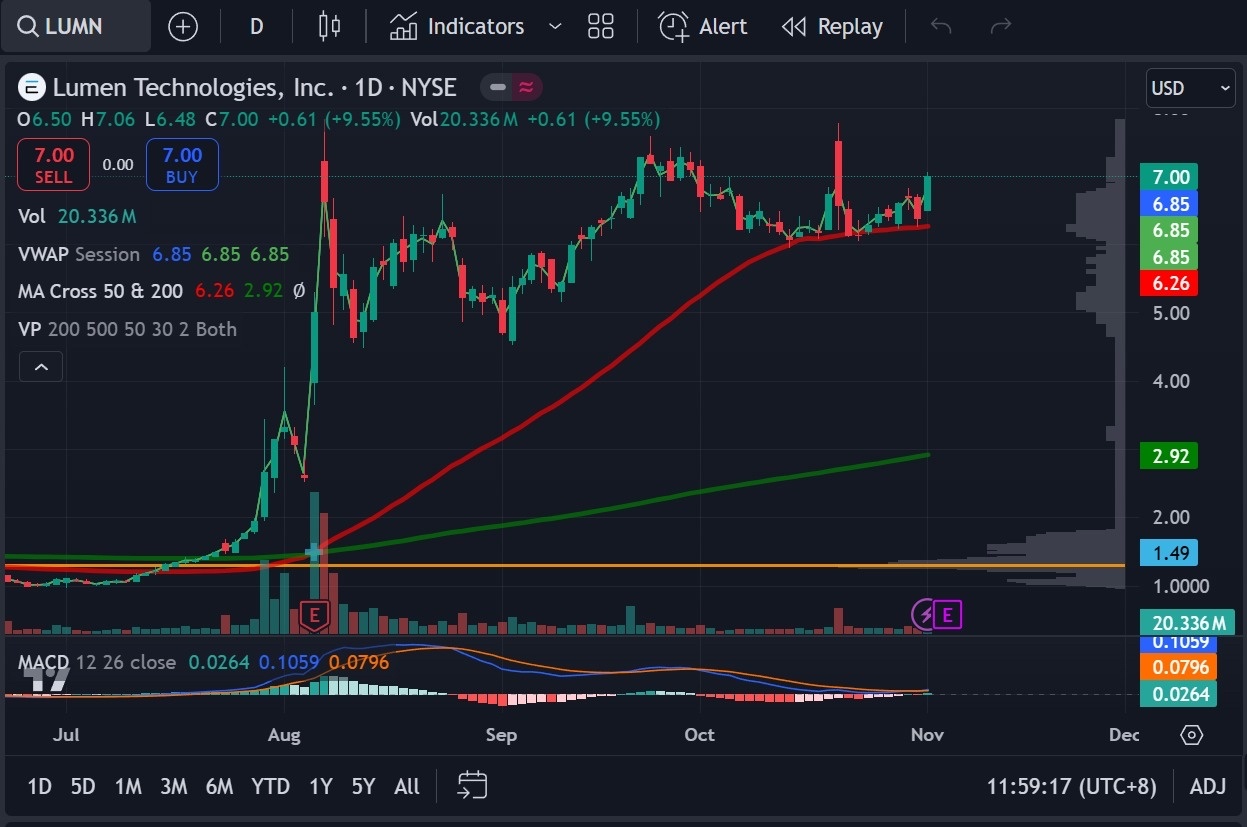The width and height of the screenshot is (1247, 827).
Task: Open the USD currency dropdown
Action: pyautogui.click(x=1191, y=88)
